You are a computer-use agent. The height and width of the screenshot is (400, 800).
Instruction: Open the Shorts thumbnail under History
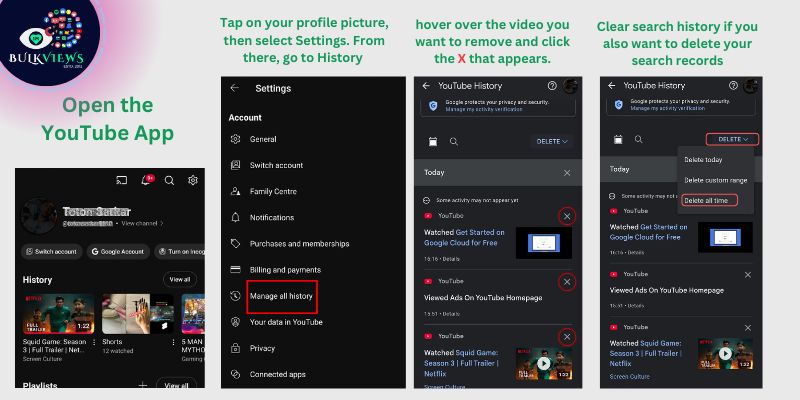click(x=138, y=314)
